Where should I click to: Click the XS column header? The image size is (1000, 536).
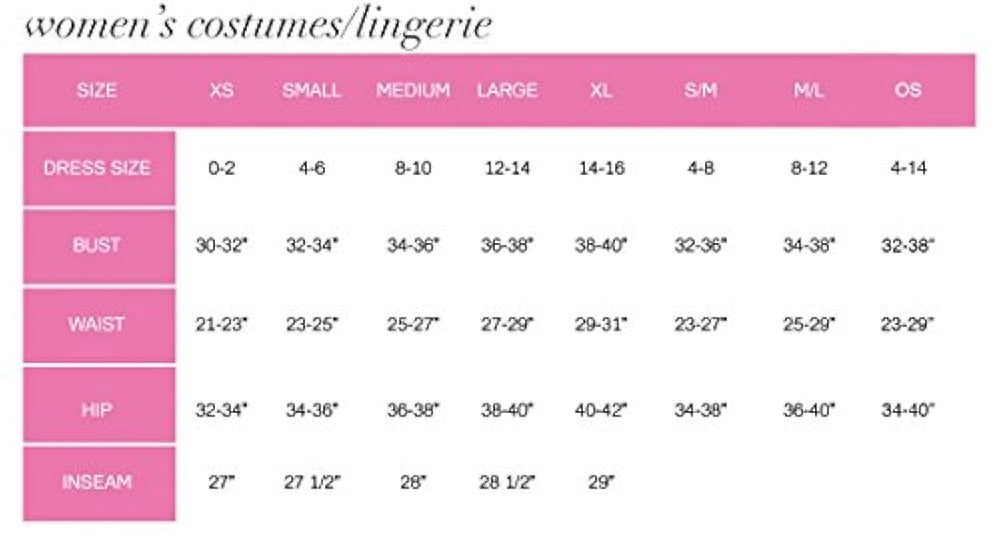(x=222, y=90)
